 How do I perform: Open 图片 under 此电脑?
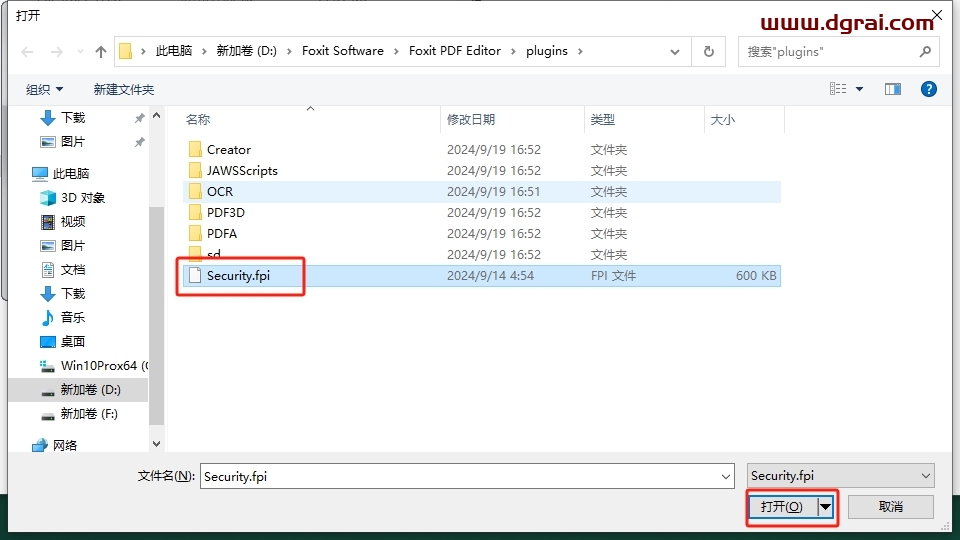(x=73, y=246)
